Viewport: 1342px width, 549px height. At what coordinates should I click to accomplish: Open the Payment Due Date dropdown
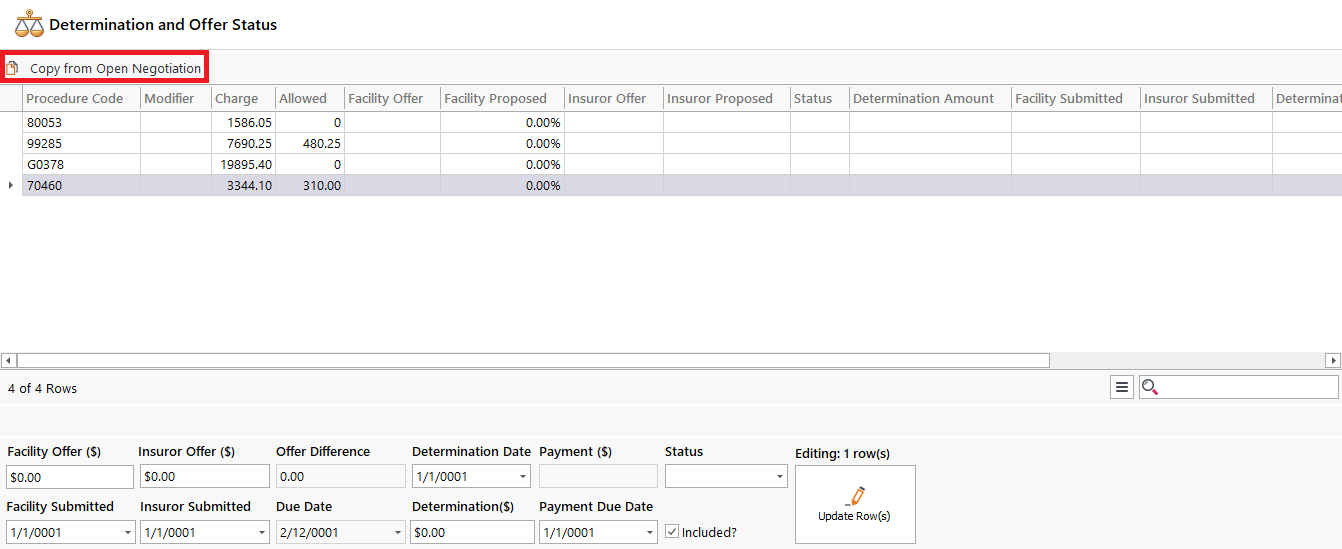tap(649, 533)
